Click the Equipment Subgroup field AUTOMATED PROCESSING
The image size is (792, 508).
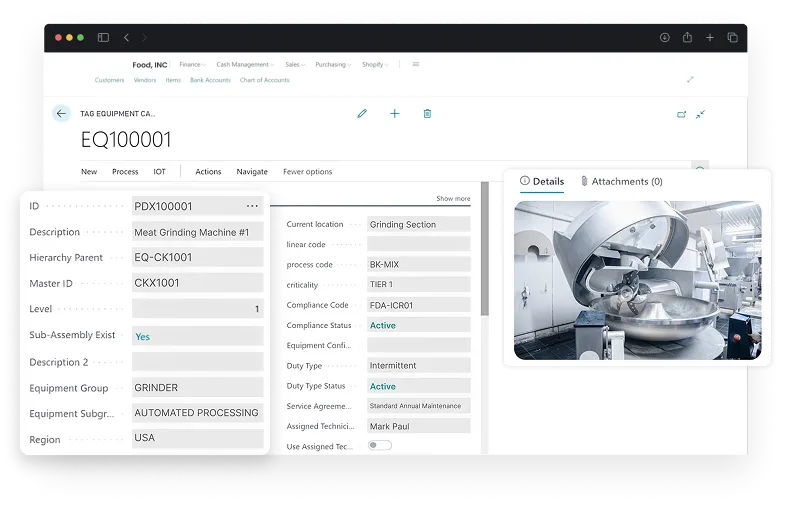click(x=197, y=413)
